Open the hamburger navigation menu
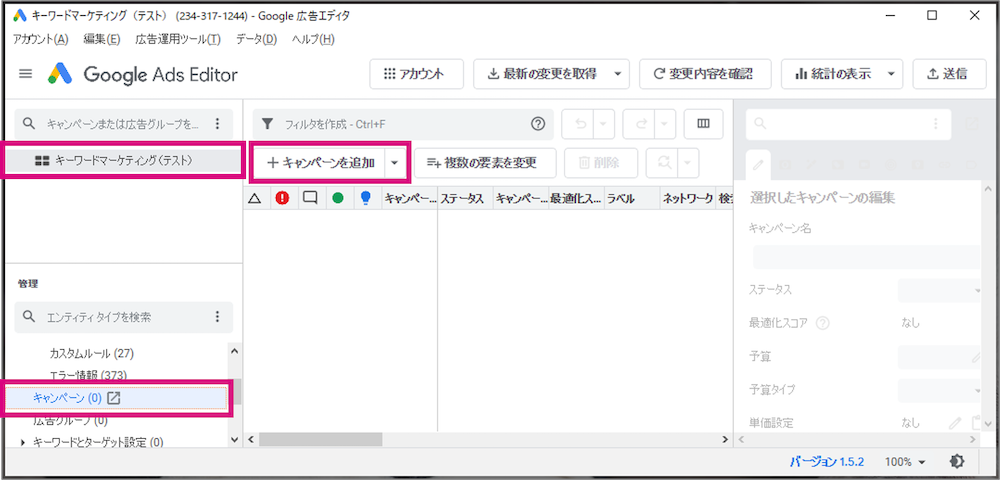The image size is (1000, 480). coord(26,74)
